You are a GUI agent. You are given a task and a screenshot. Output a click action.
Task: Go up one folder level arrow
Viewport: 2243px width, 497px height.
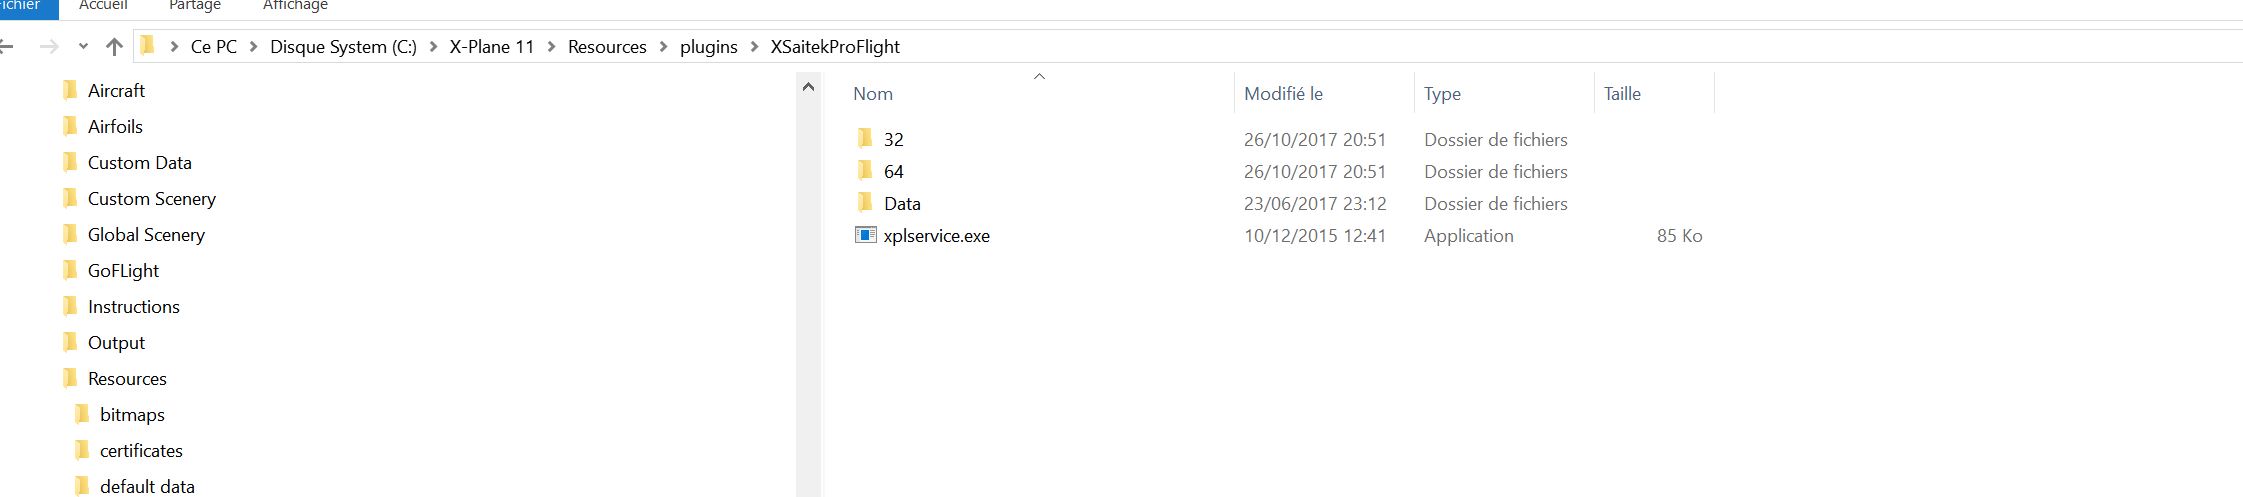point(114,47)
